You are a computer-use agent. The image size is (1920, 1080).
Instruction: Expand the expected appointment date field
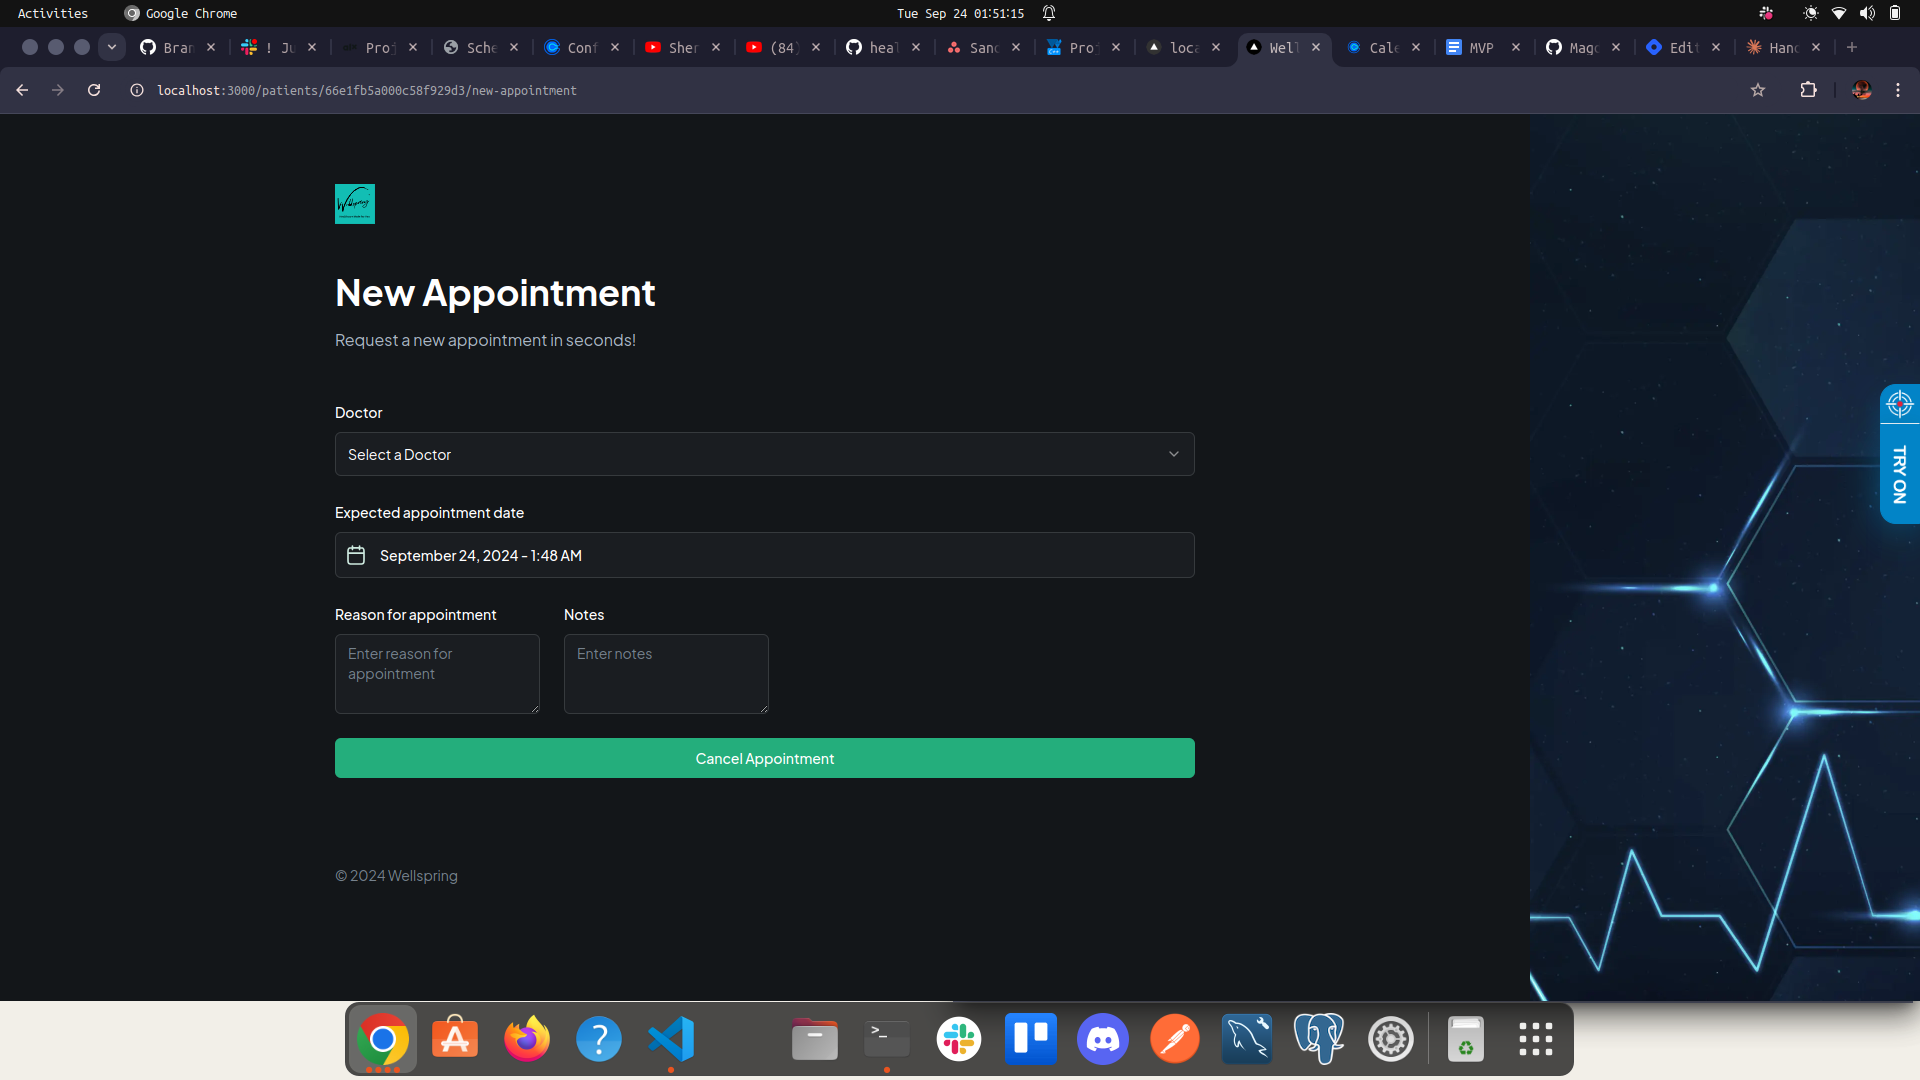click(x=765, y=555)
